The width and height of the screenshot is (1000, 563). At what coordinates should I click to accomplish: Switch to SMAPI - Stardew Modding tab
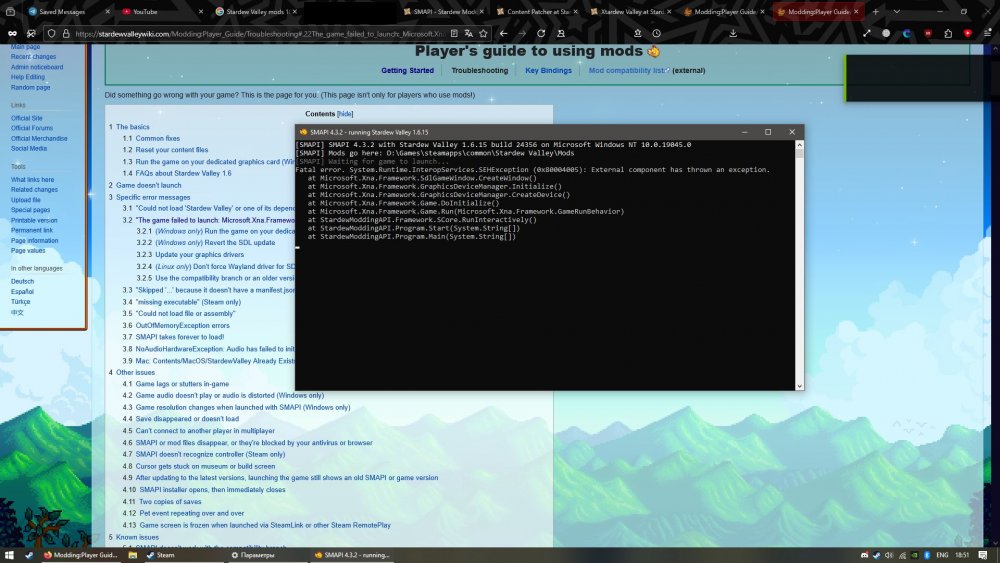coord(443,11)
